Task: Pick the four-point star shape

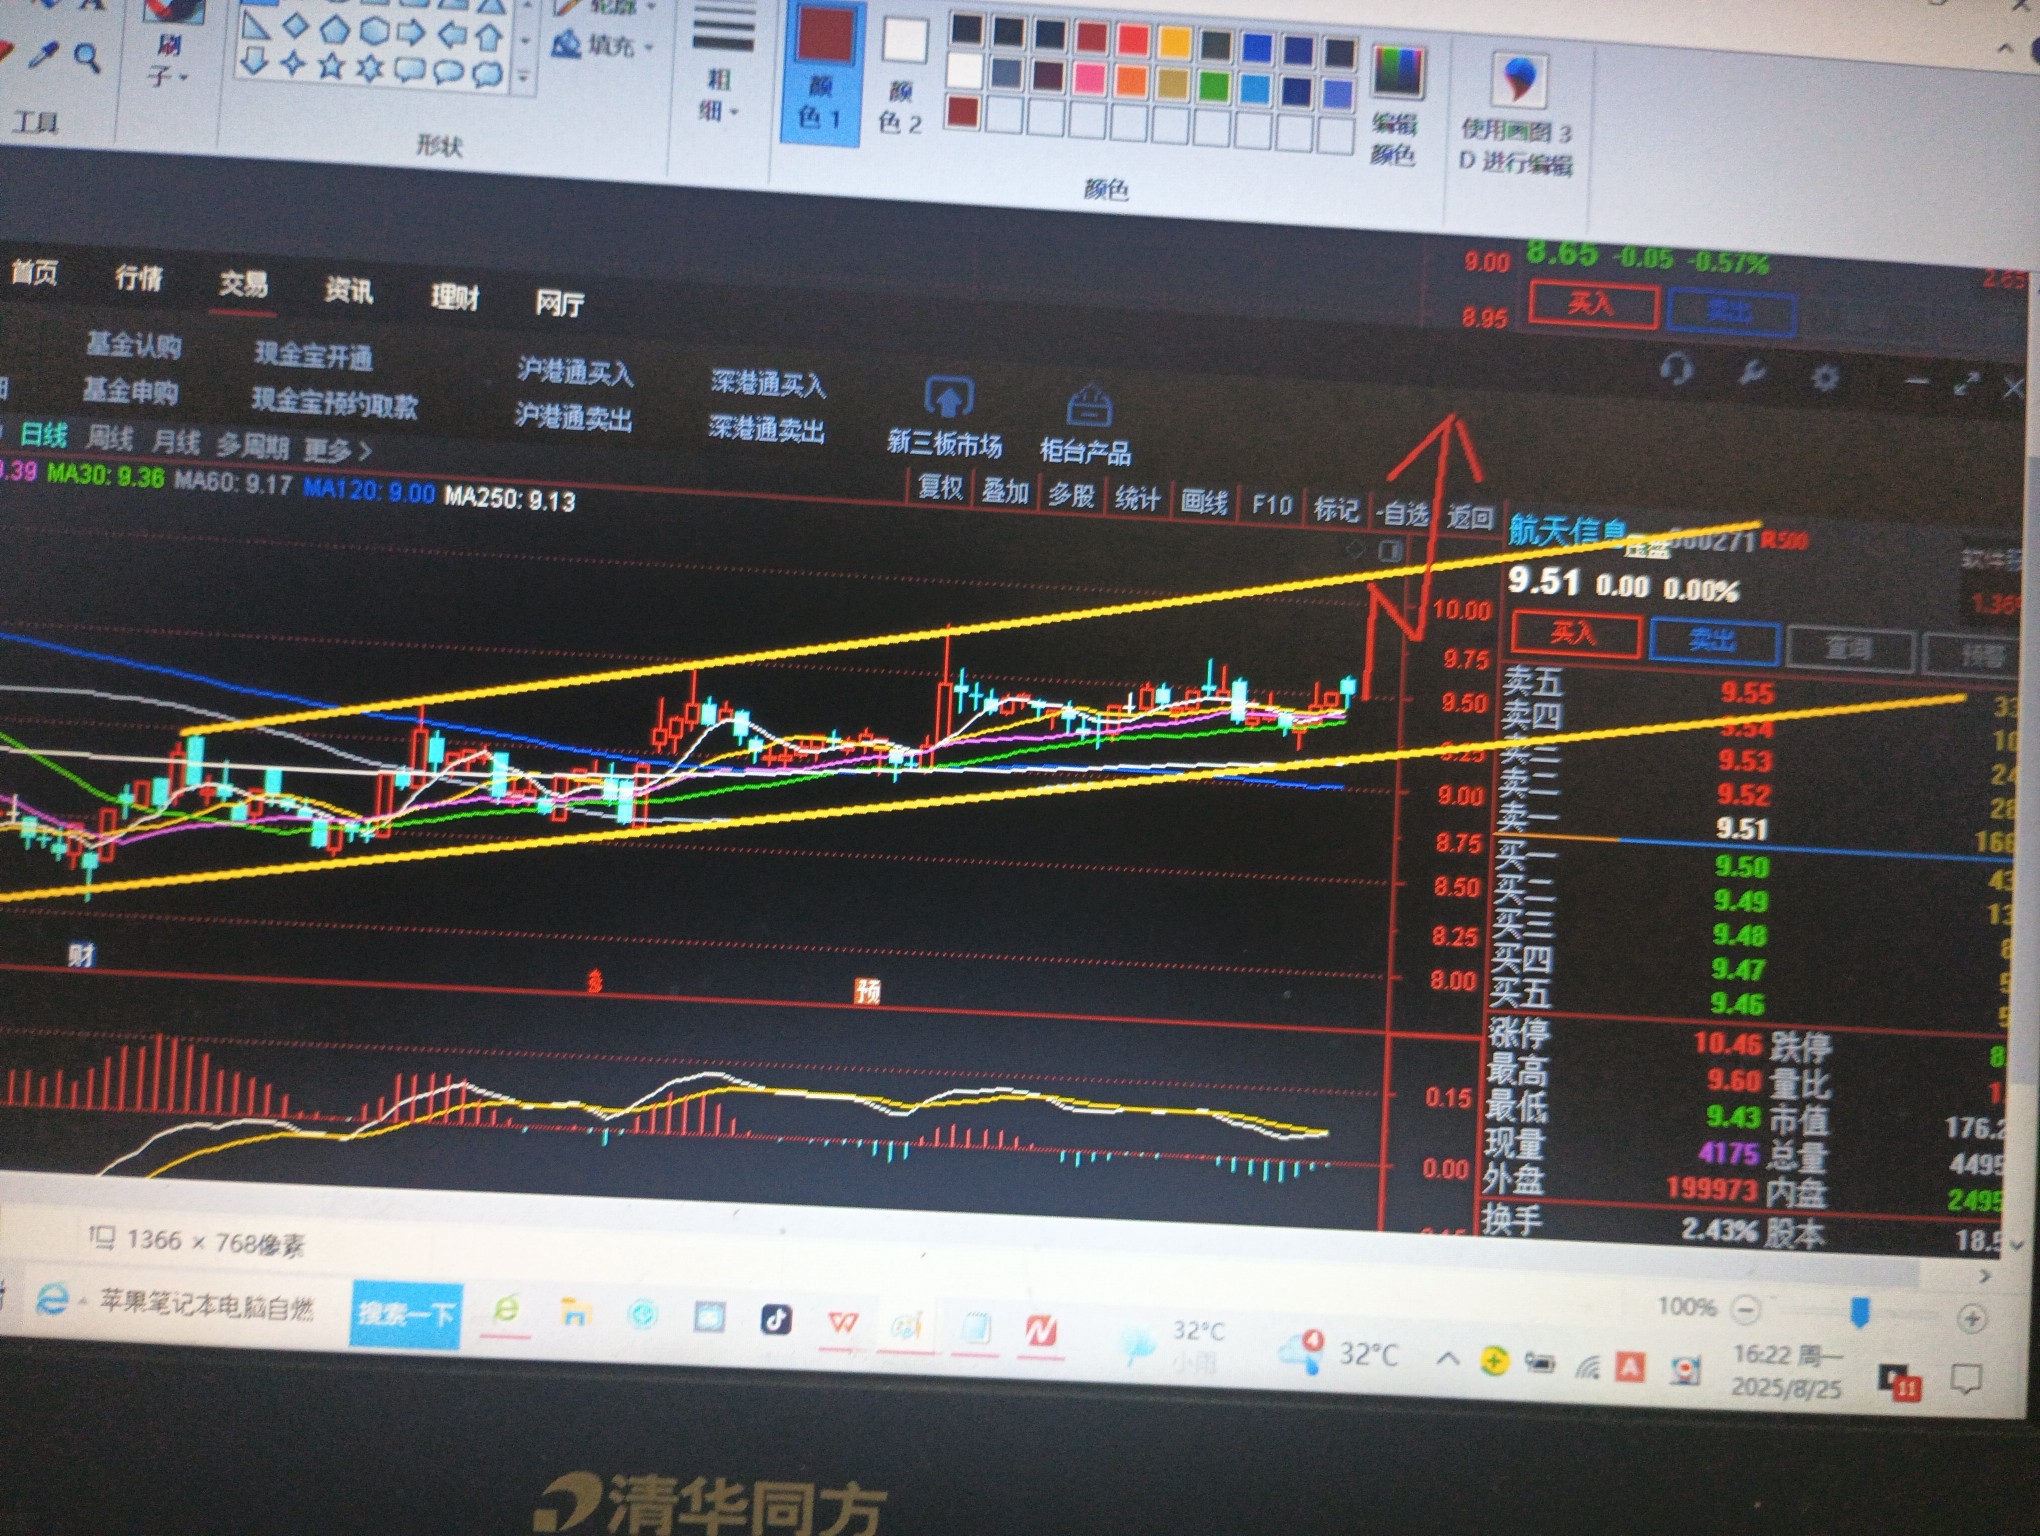Action: tap(293, 65)
